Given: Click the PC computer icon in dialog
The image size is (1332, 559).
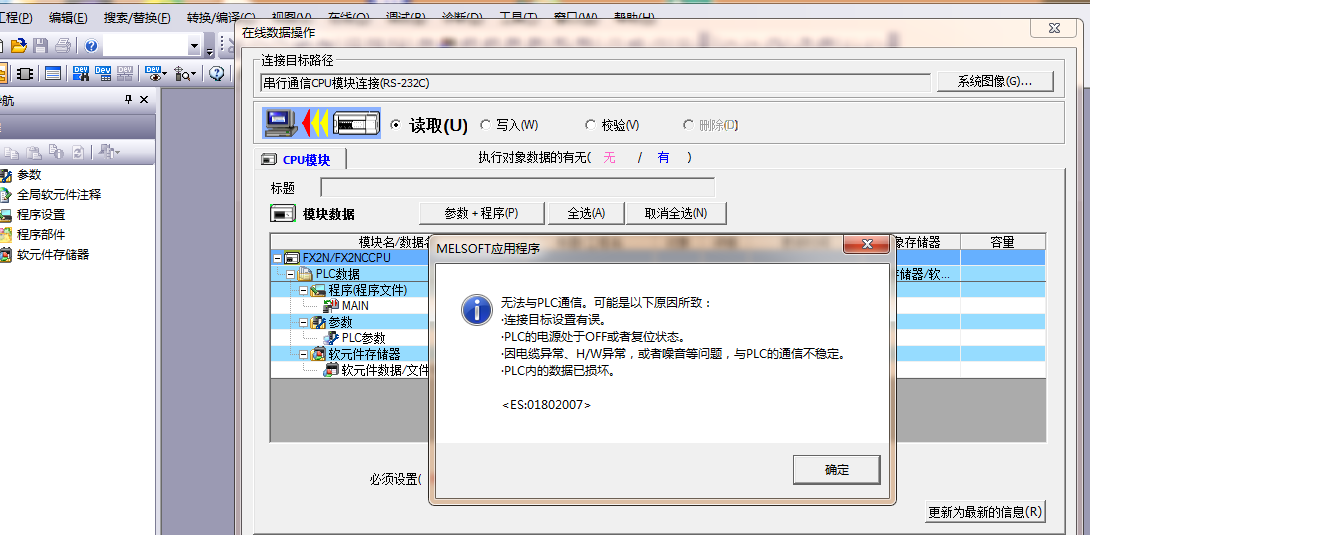Looking at the screenshot, I should pos(280,124).
